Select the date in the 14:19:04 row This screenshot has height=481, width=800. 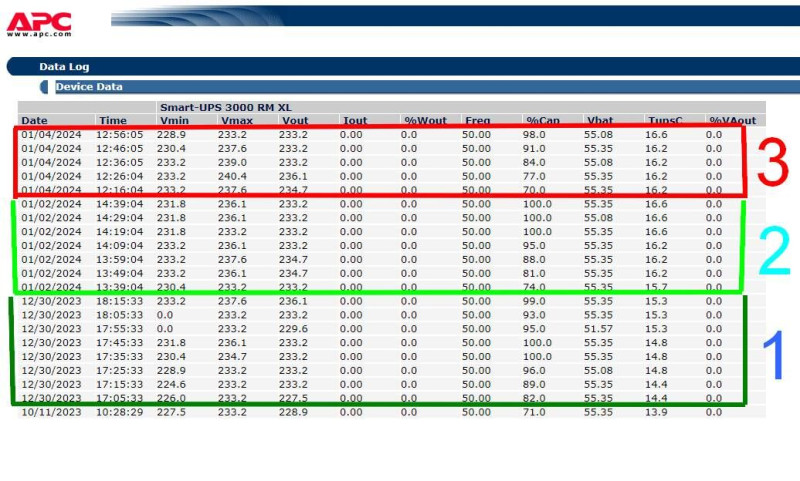coord(51,232)
